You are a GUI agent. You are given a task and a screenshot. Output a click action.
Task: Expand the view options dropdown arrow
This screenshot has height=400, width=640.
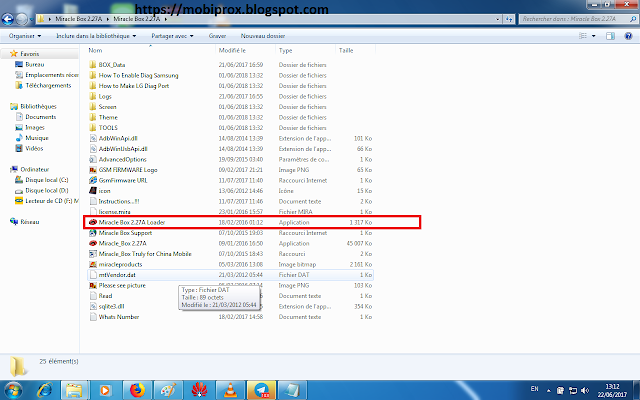593,36
